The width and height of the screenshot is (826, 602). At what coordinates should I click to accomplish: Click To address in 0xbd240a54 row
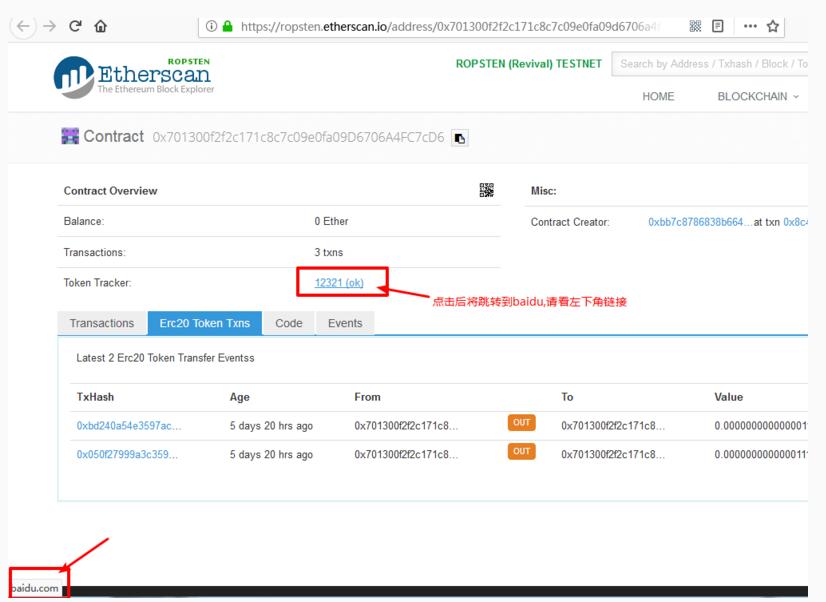[x=613, y=426]
